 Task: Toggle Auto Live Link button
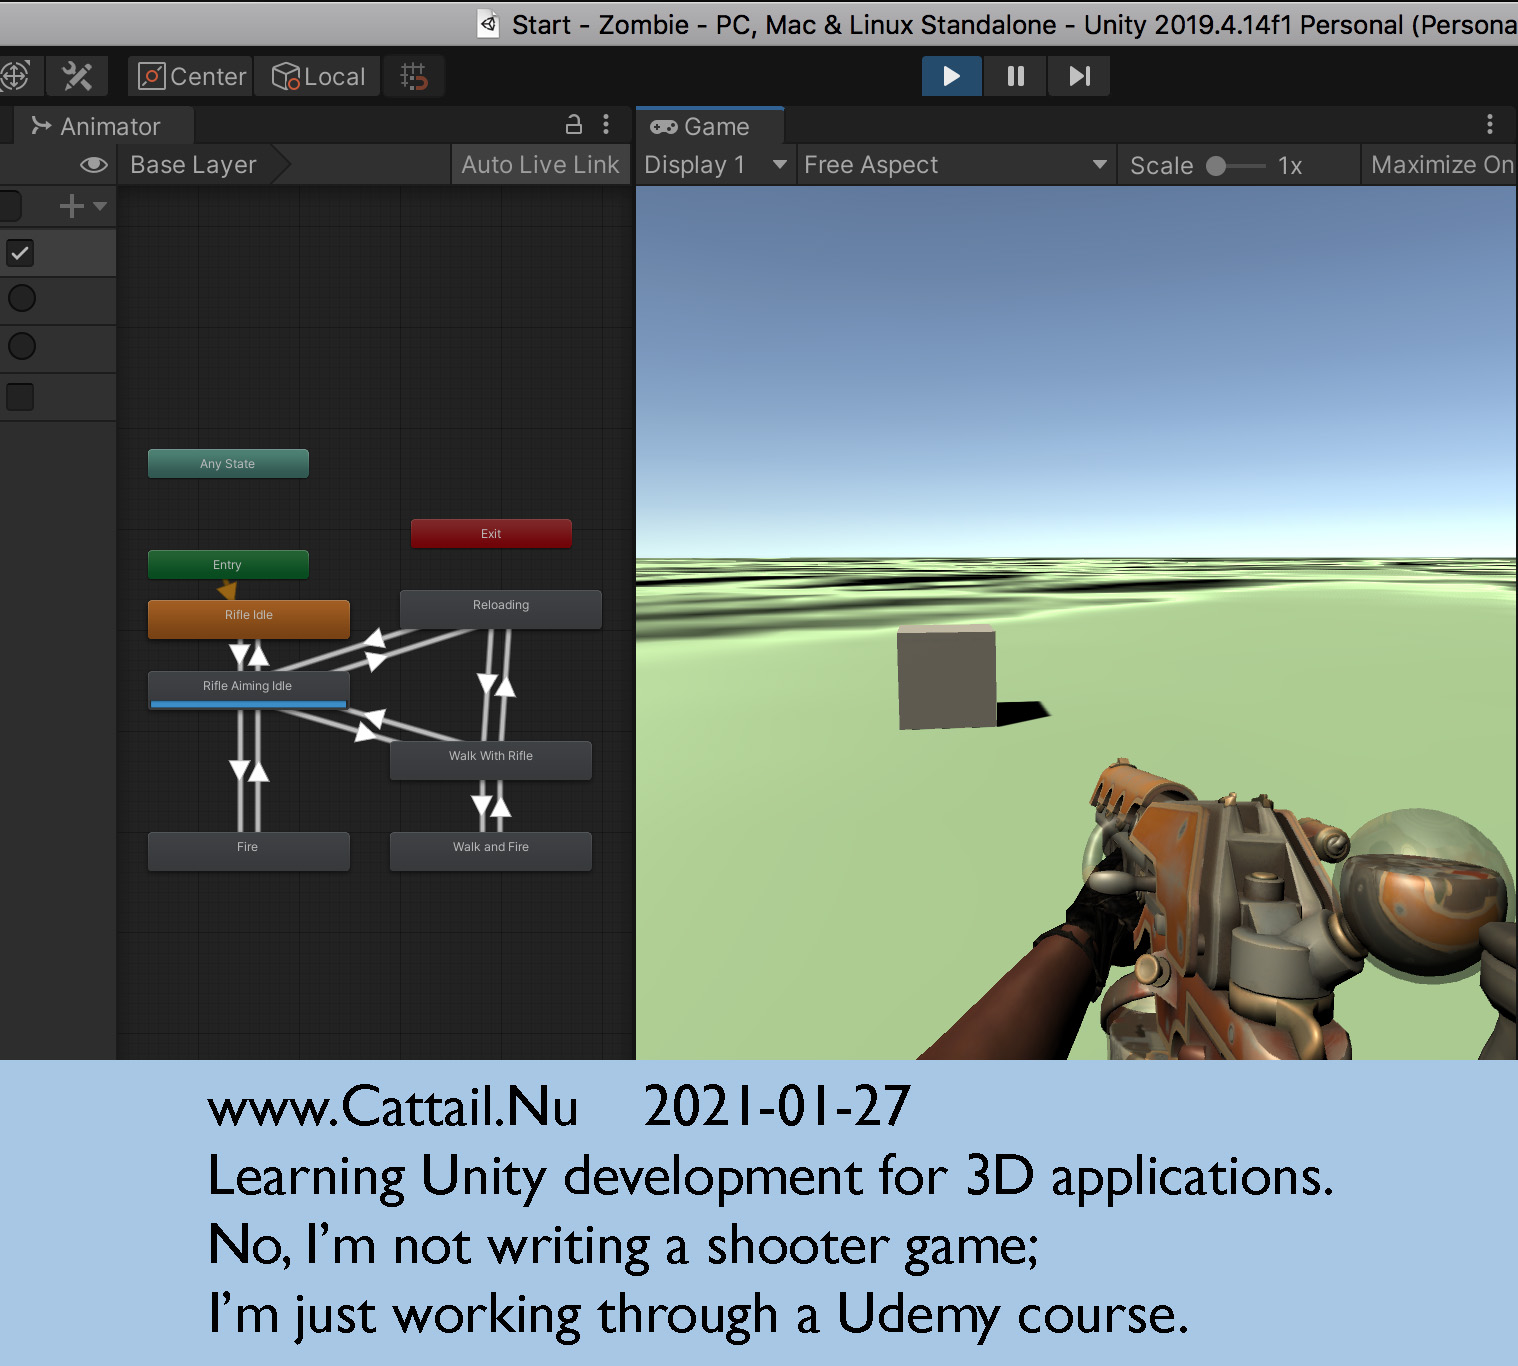pyautogui.click(x=540, y=165)
